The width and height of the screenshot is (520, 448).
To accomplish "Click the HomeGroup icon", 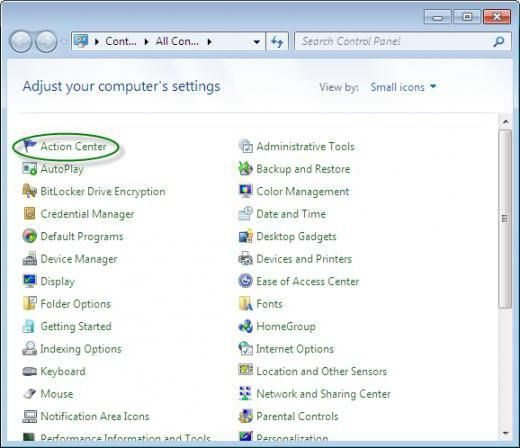I will pyautogui.click(x=246, y=326).
